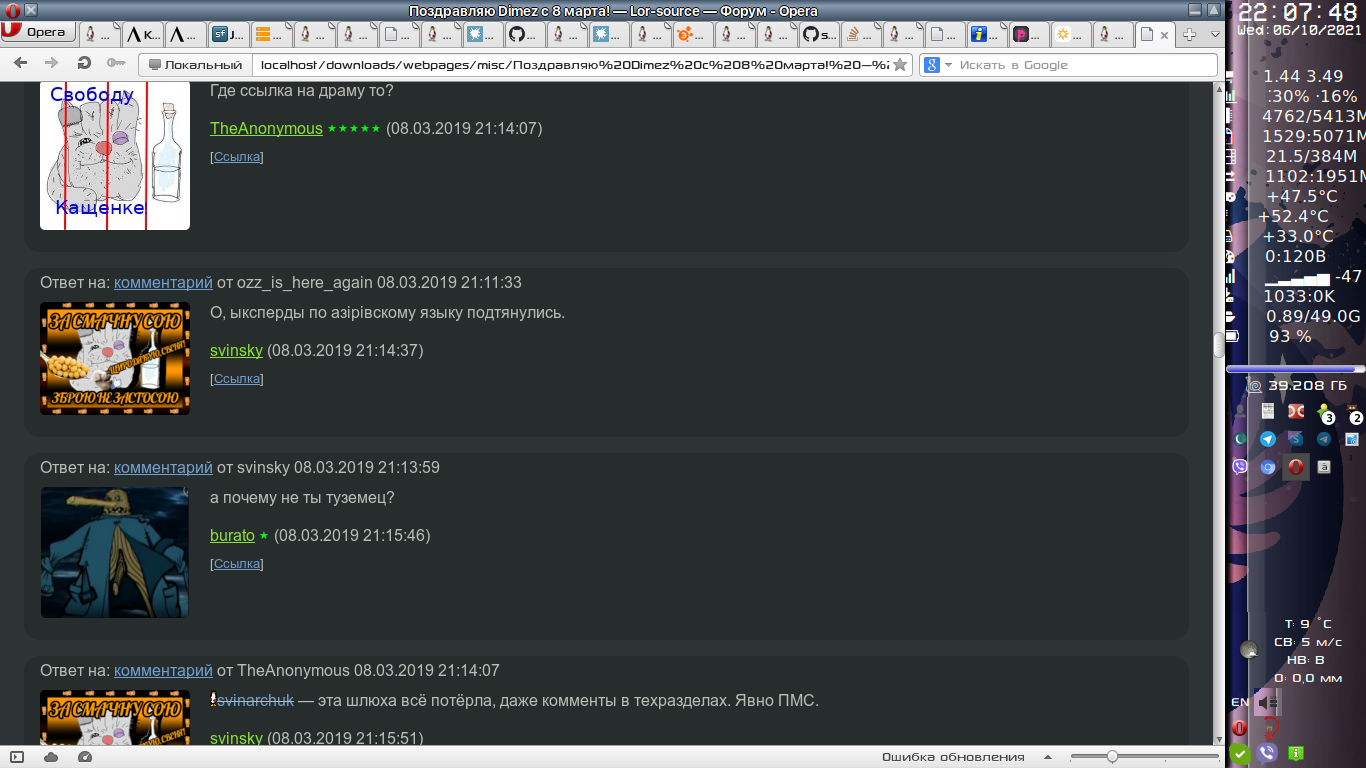Switch to the Stack Overflow tab
1366x768 pixels.
862,34
